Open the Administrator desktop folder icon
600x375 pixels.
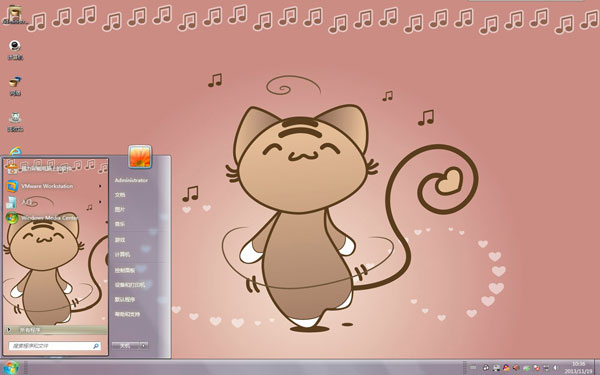15,15
